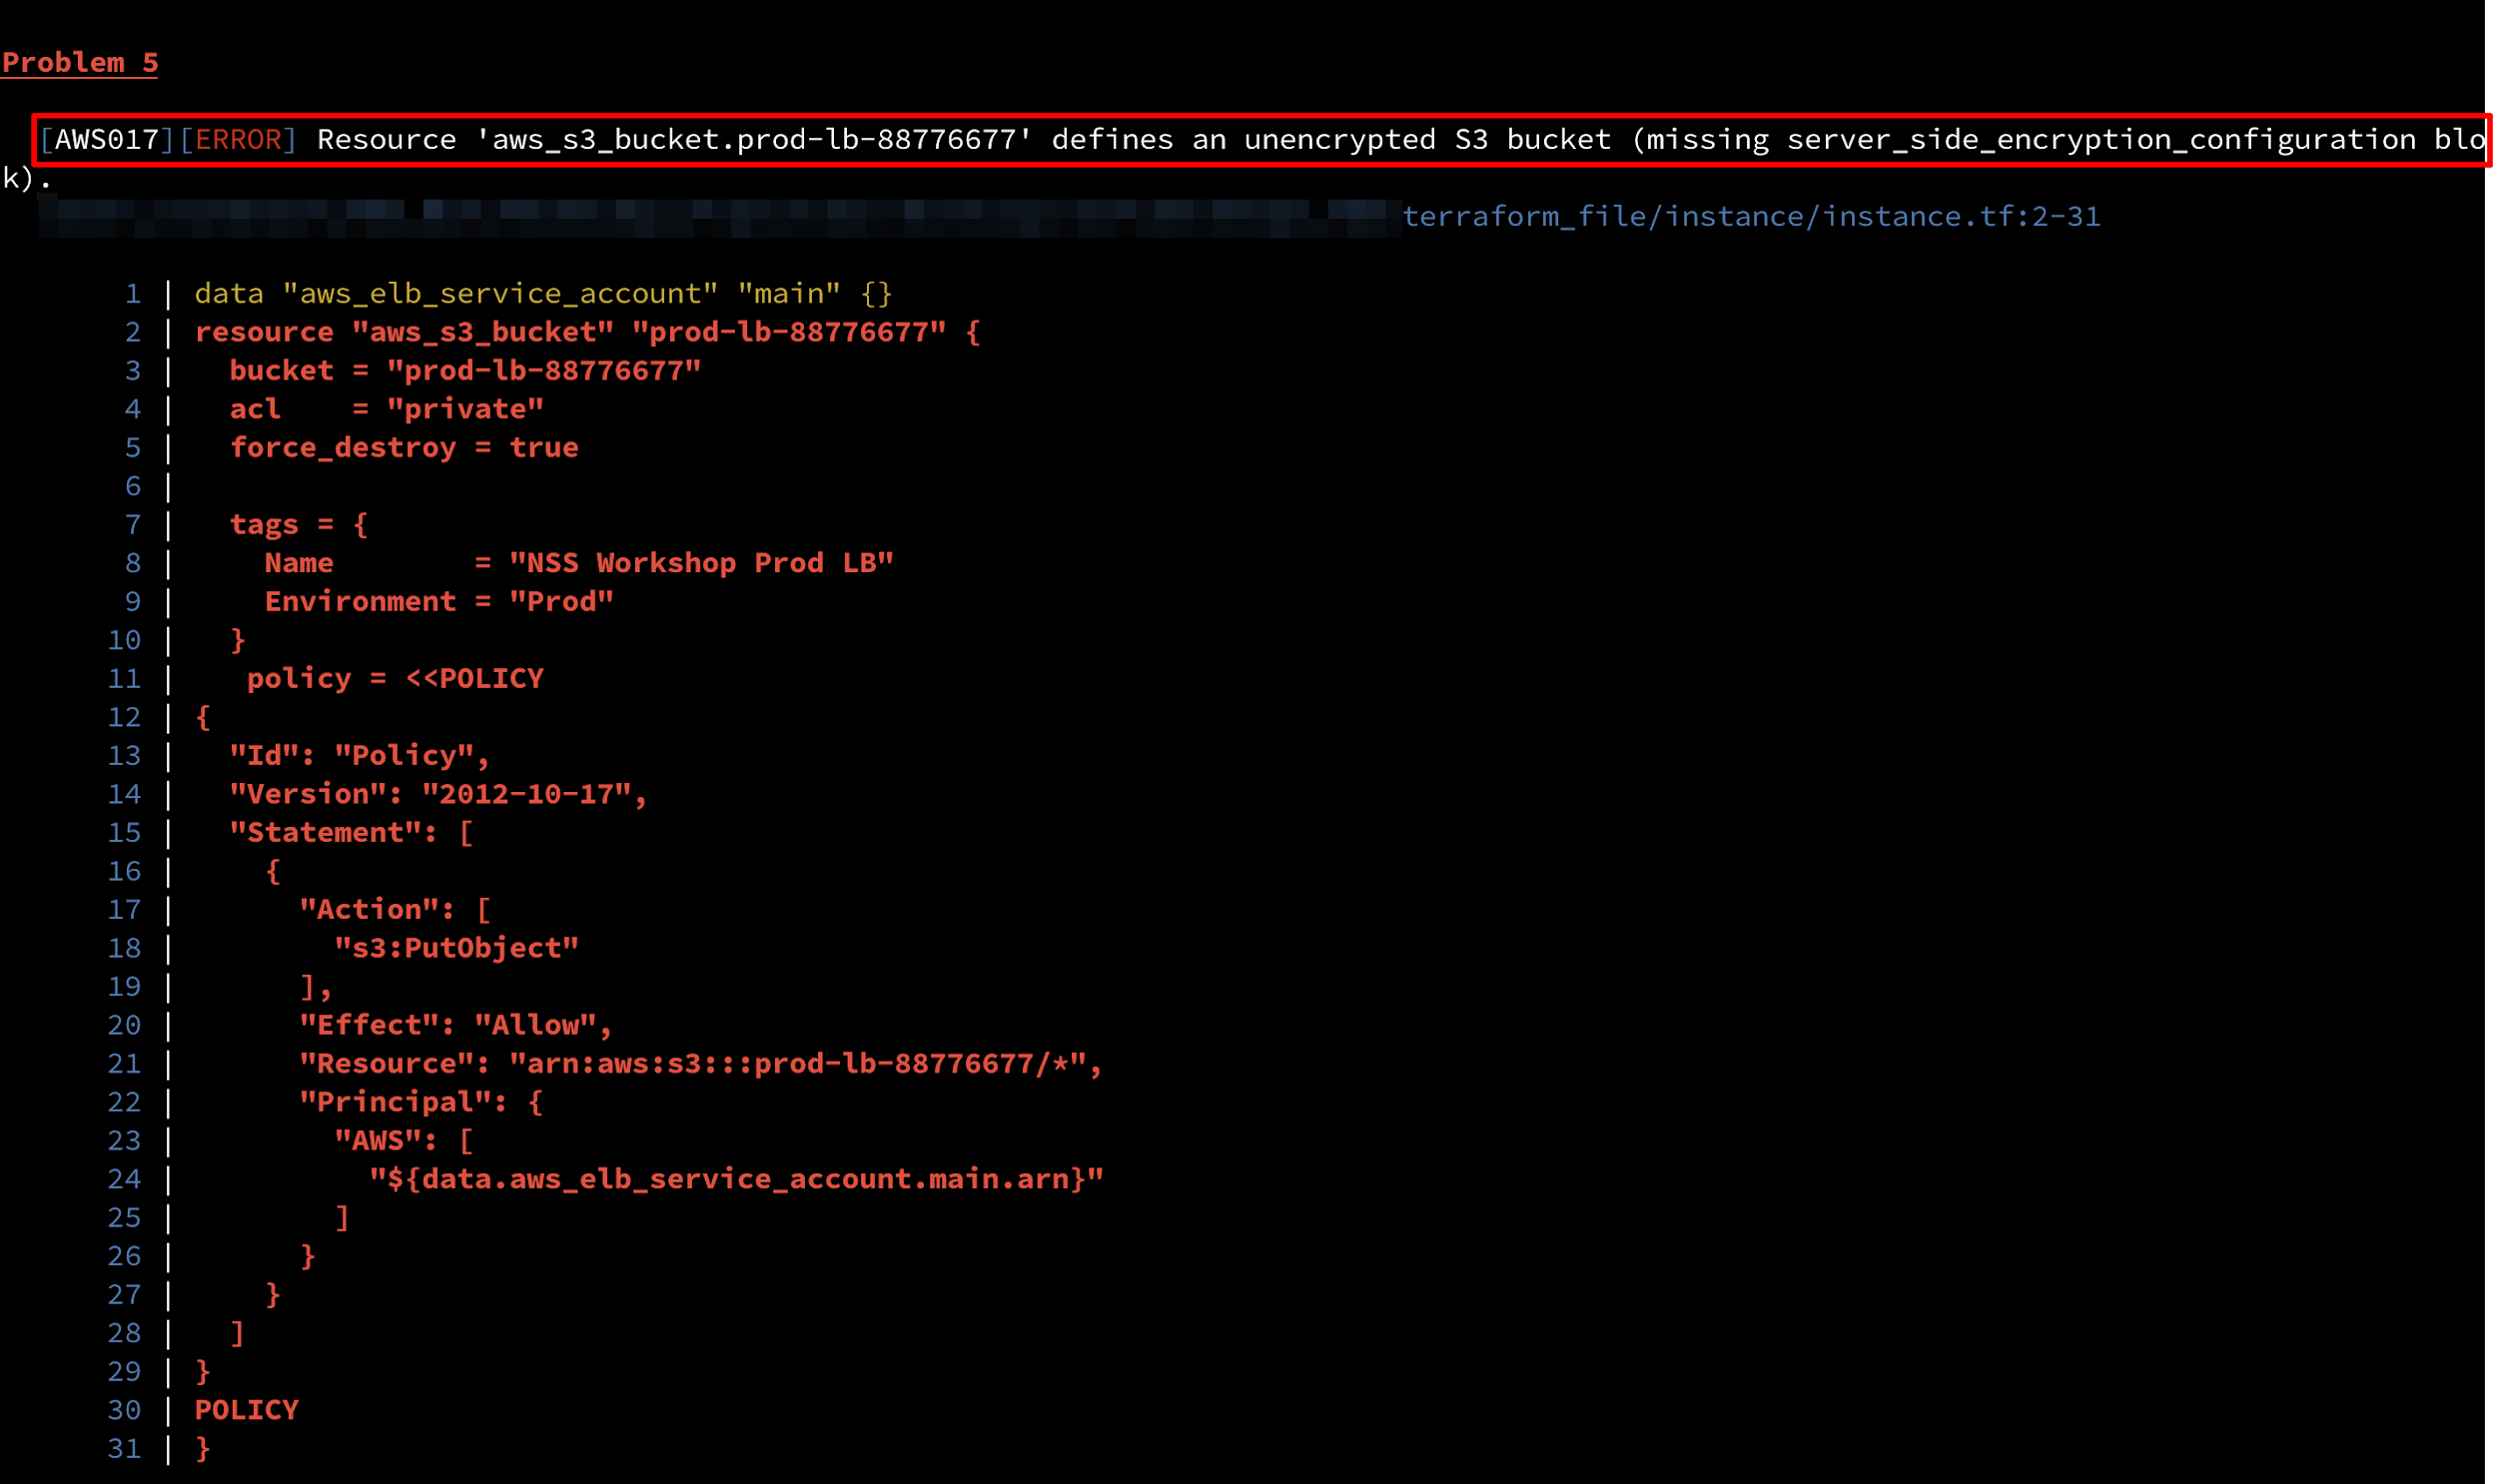Click the closing POLICY heredoc marker

[246, 1410]
